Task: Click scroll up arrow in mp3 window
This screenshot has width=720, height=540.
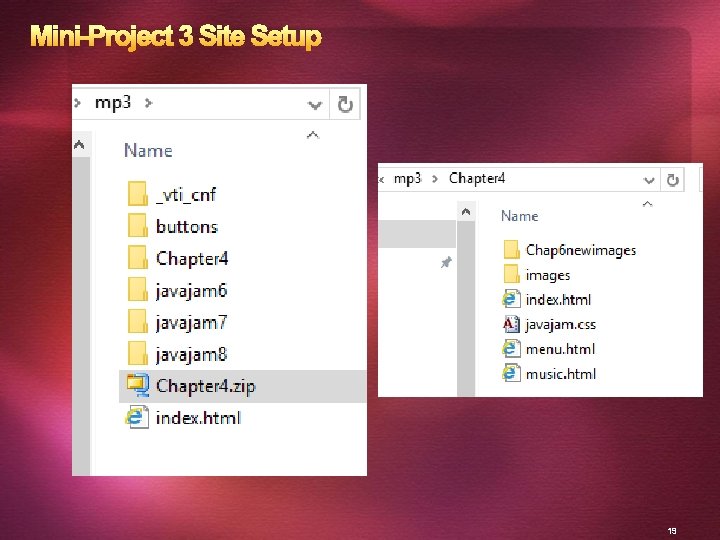Action: [79, 145]
